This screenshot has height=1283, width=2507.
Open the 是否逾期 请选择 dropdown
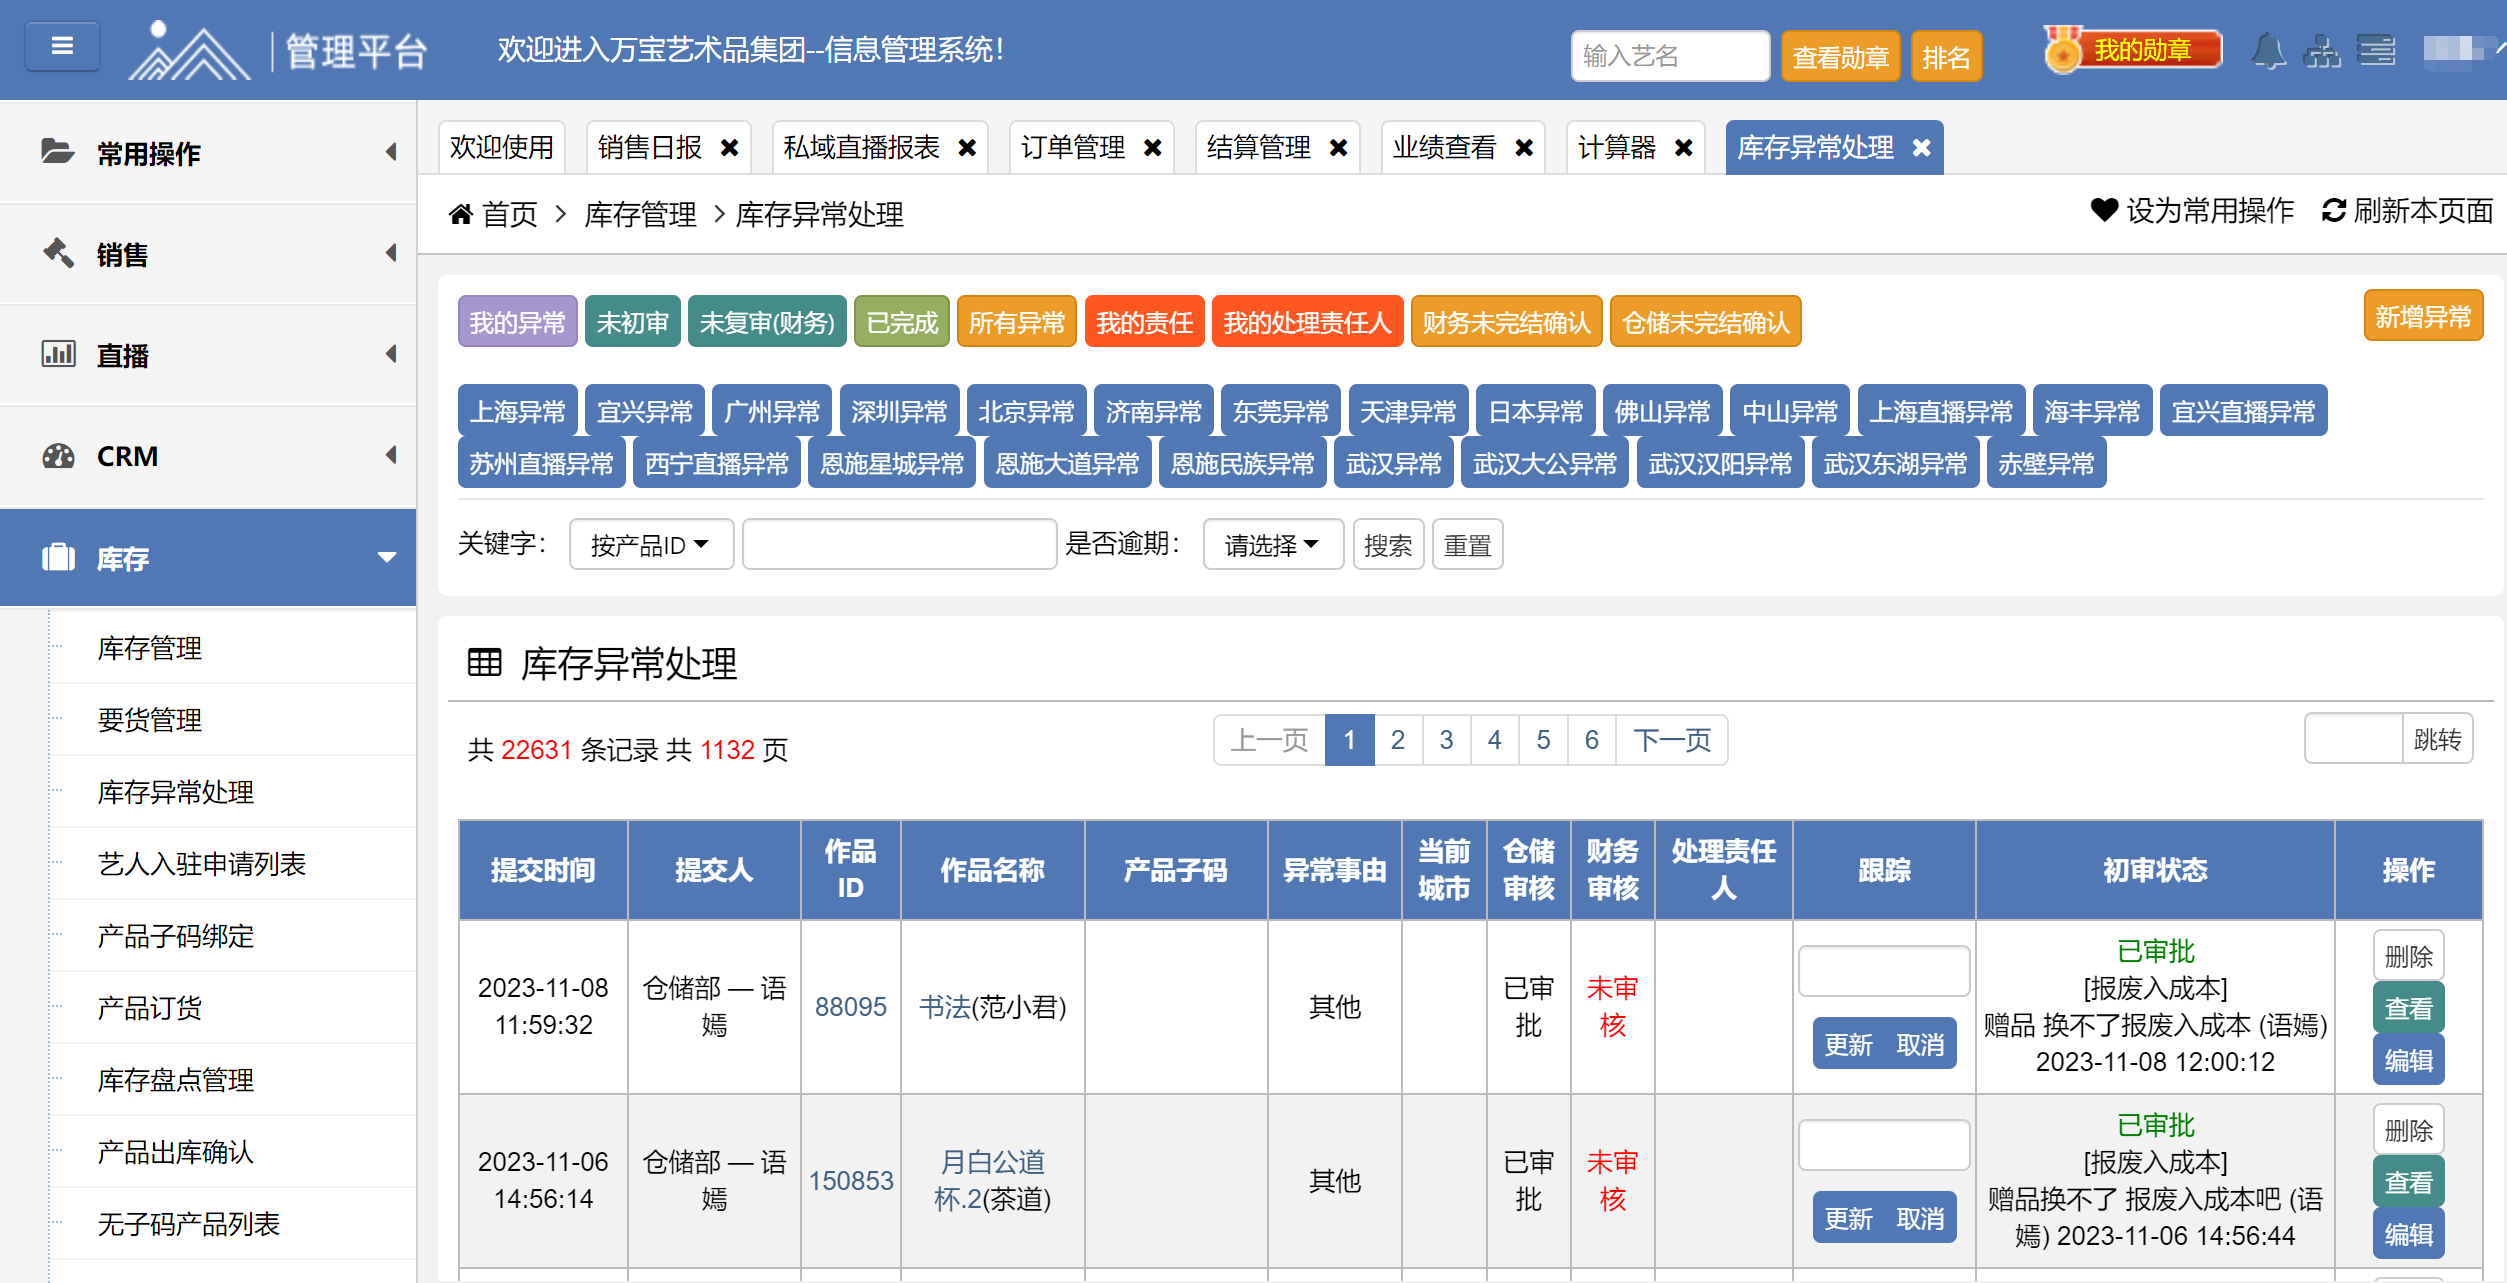[1273, 544]
